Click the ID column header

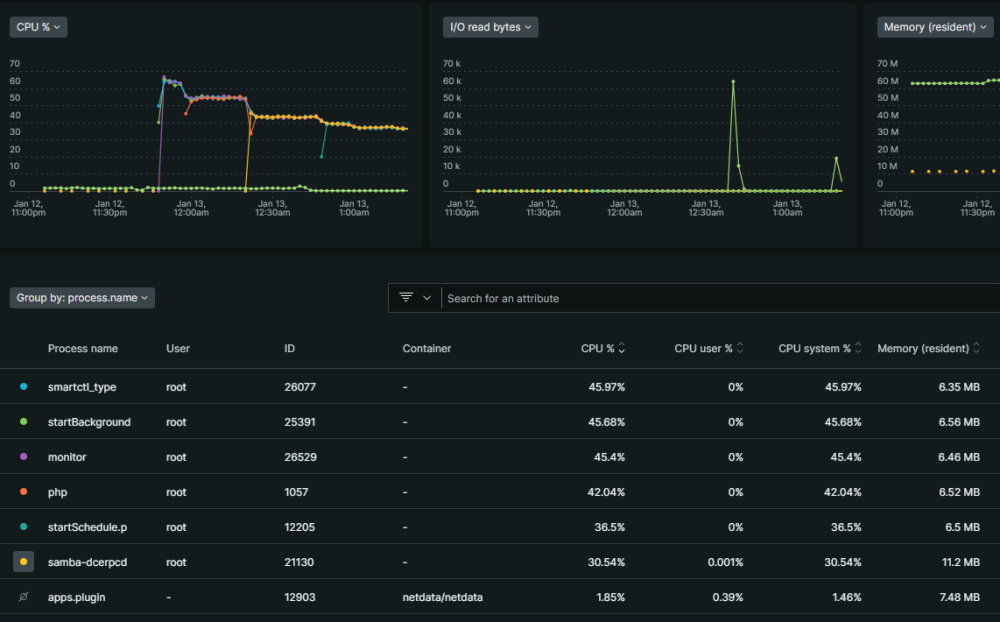(x=290, y=348)
